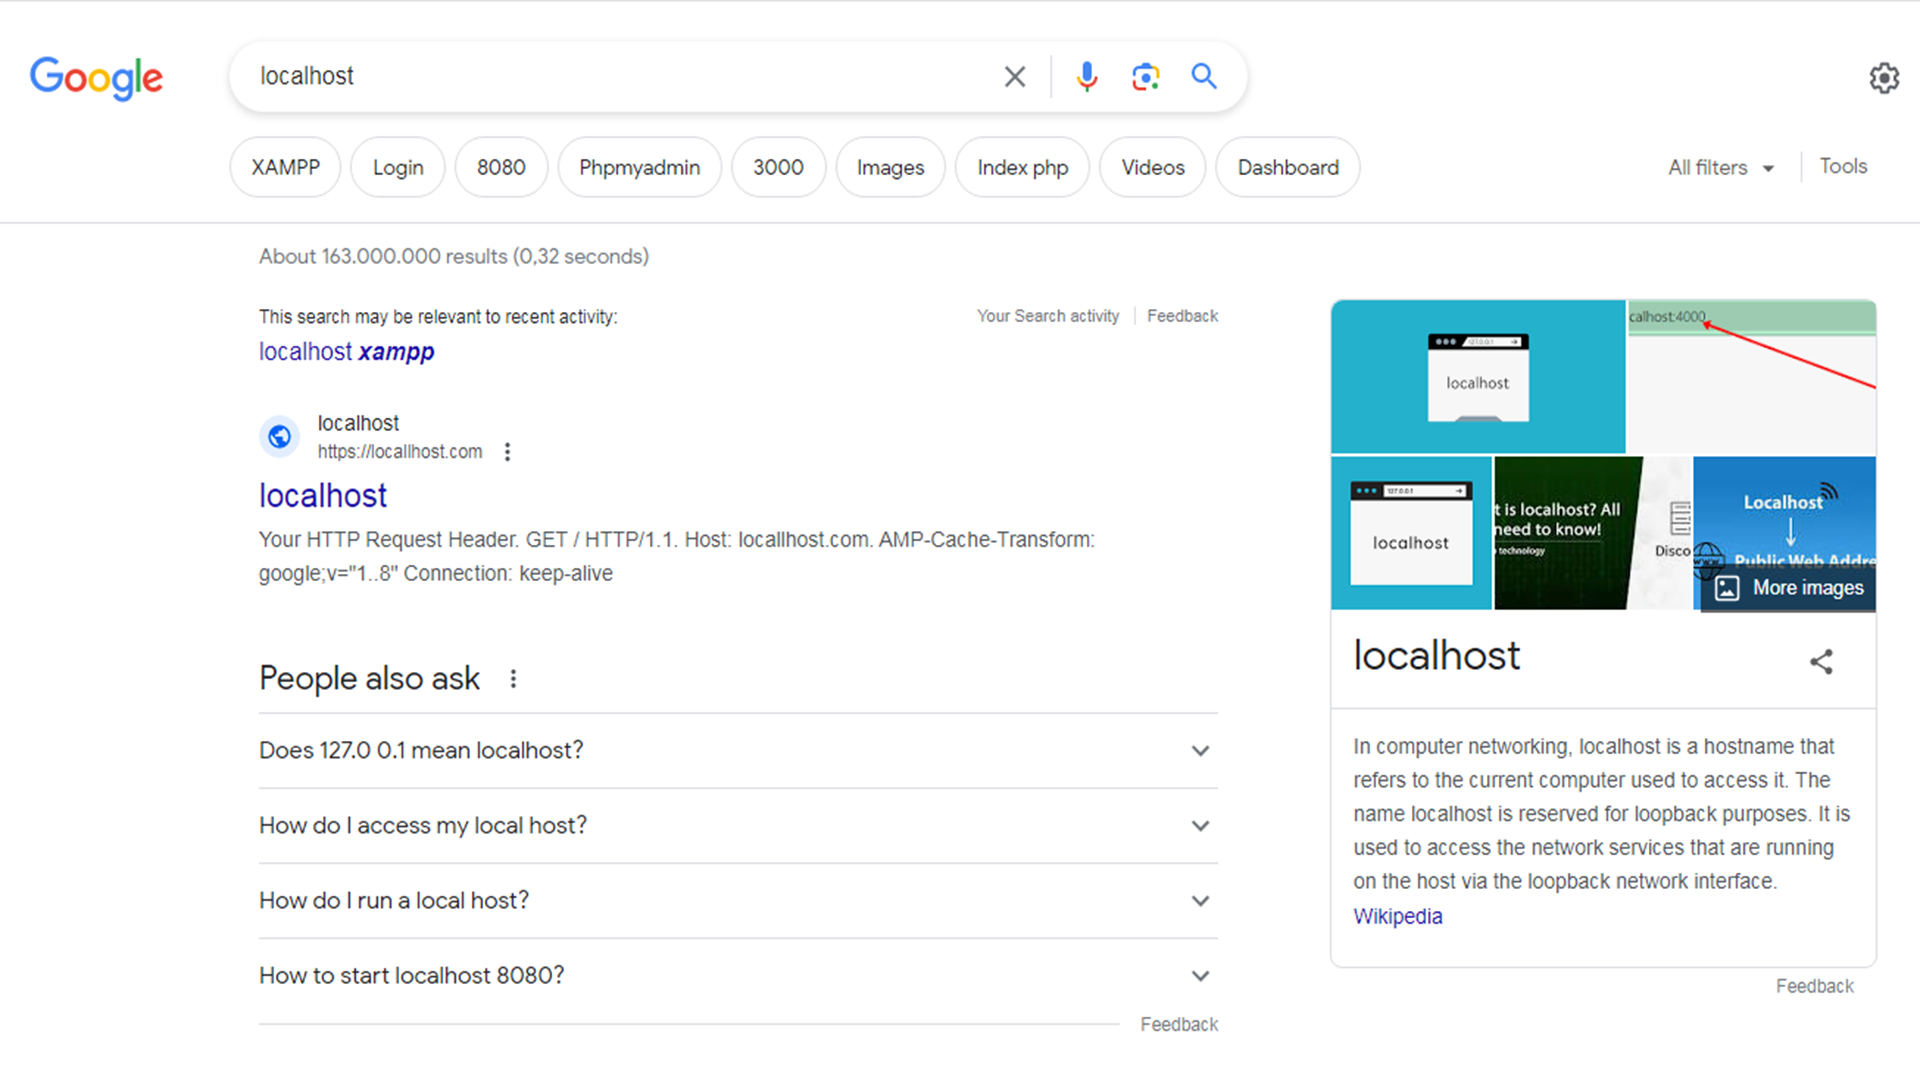The height and width of the screenshot is (1080, 1920).
Task: Expand 'How do I access my local host?'
Action: point(738,826)
